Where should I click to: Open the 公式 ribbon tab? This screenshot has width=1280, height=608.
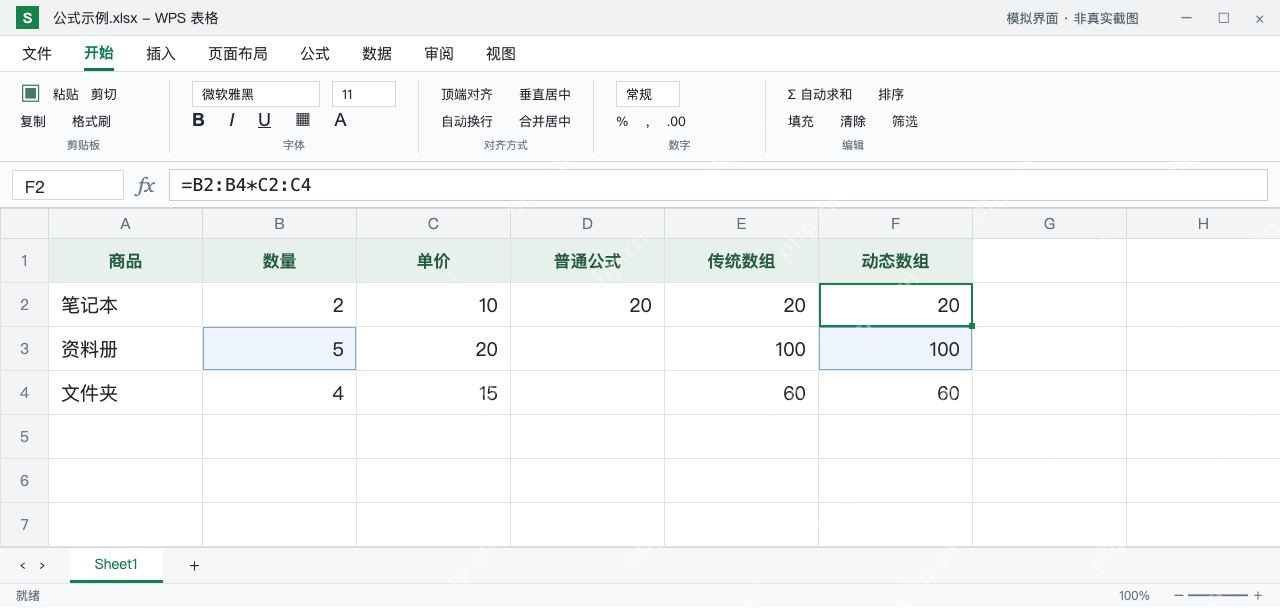315,54
